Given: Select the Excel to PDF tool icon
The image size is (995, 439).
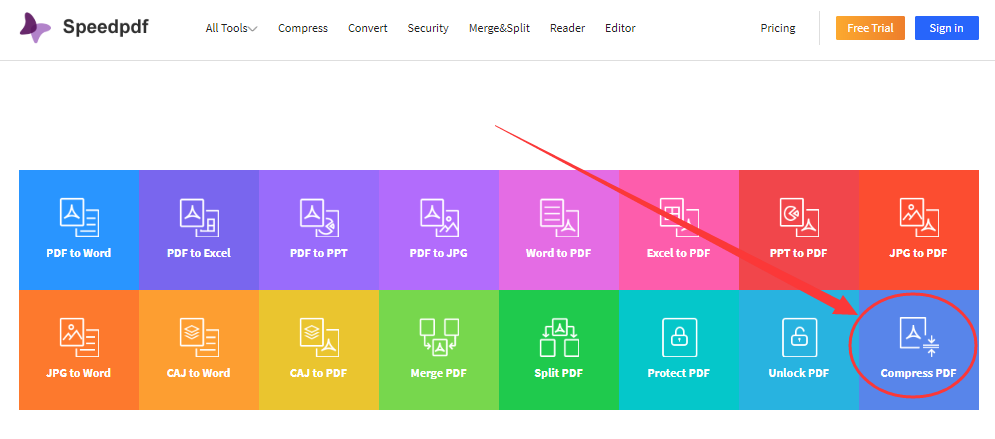Looking at the screenshot, I should click(678, 217).
